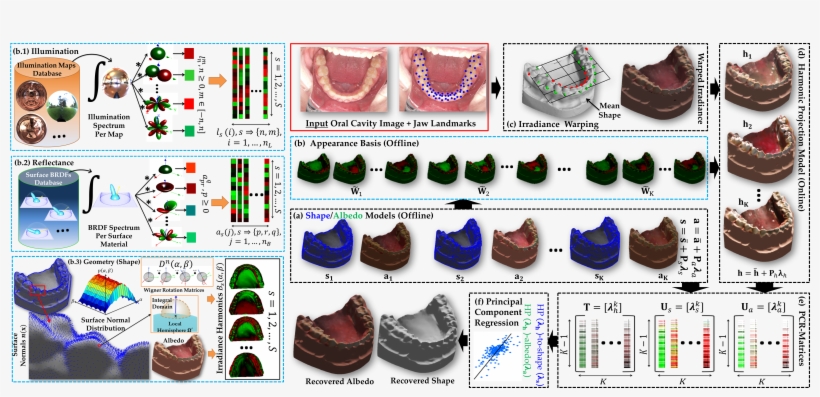The height and width of the screenshot is (397, 820).
Task: Click the "(b.1) Illumination" panel title
Action: click(x=45, y=51)
